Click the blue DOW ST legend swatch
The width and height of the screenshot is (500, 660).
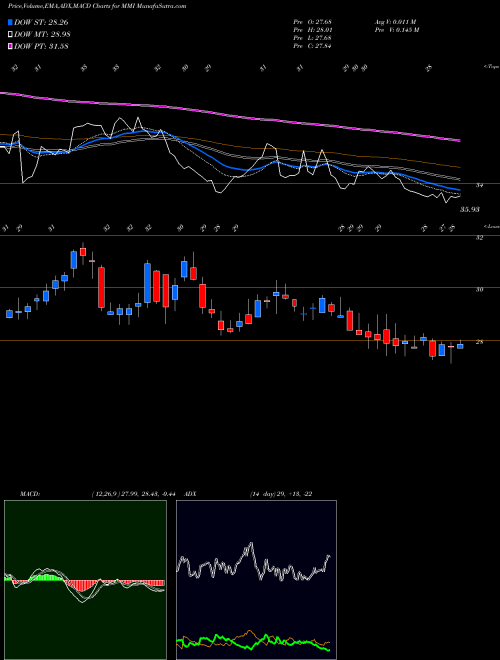[x=11, y=22]
